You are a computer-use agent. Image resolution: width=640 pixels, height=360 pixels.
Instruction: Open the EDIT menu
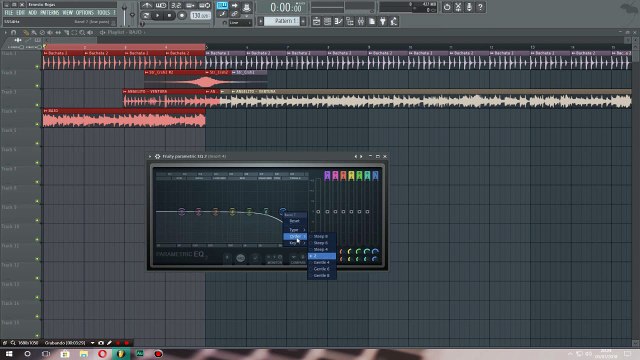tap(20, 13)
